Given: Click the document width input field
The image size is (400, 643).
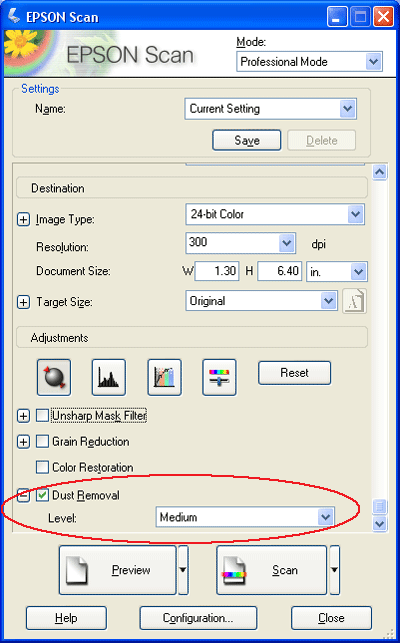Looking at the screenshot, I should (217, 271).
